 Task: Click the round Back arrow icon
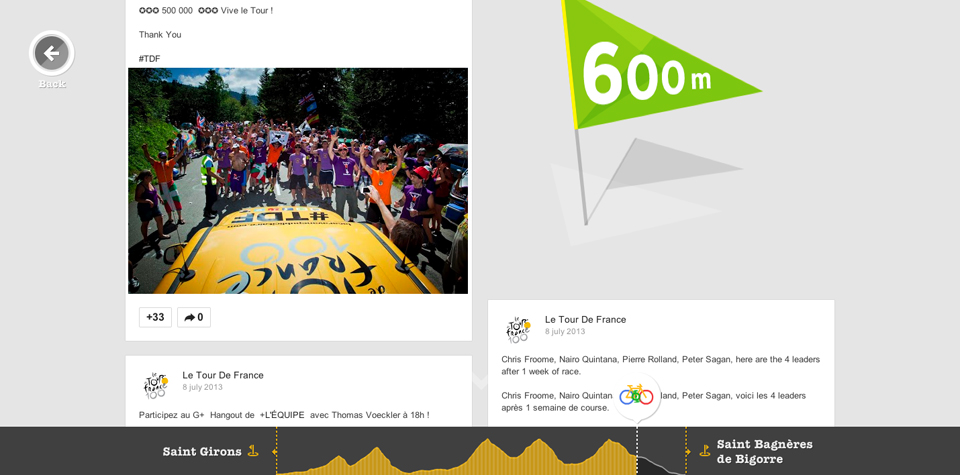coord(51,53)
